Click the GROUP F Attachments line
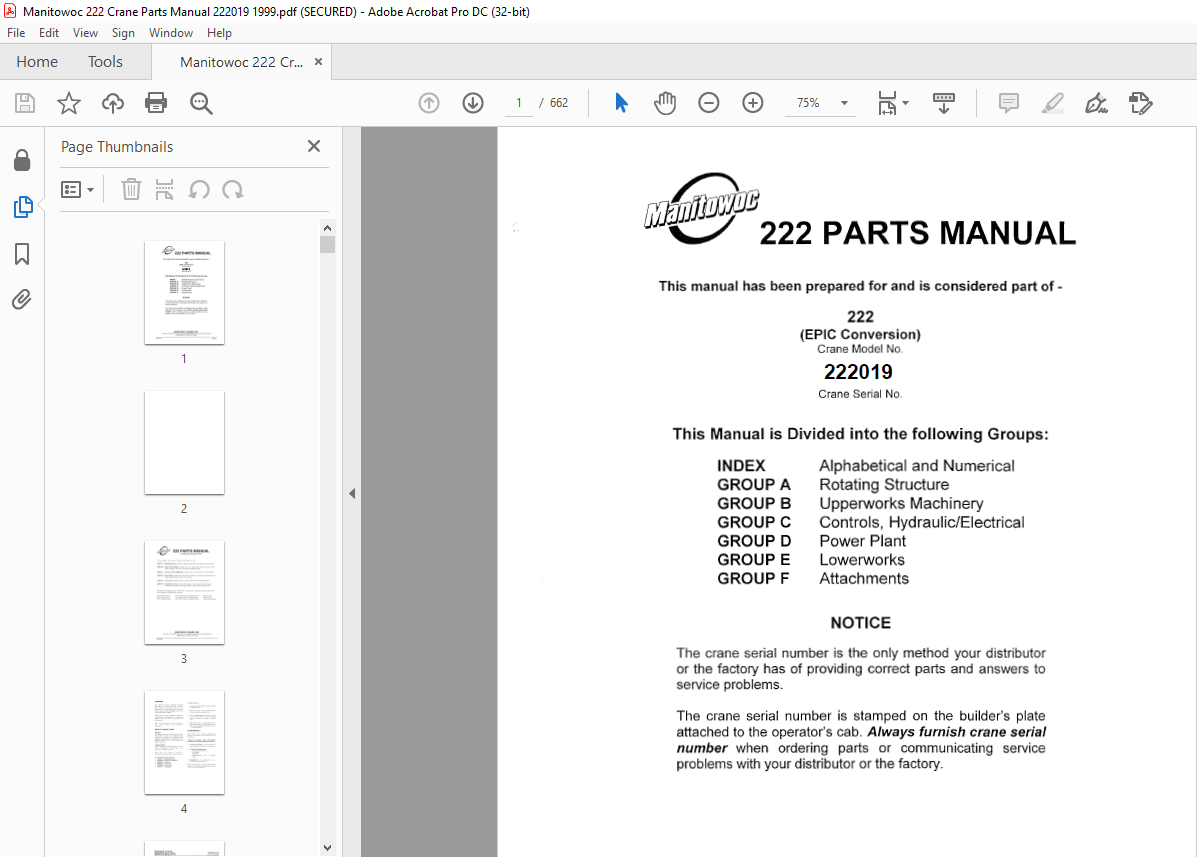 click(812, 578)
